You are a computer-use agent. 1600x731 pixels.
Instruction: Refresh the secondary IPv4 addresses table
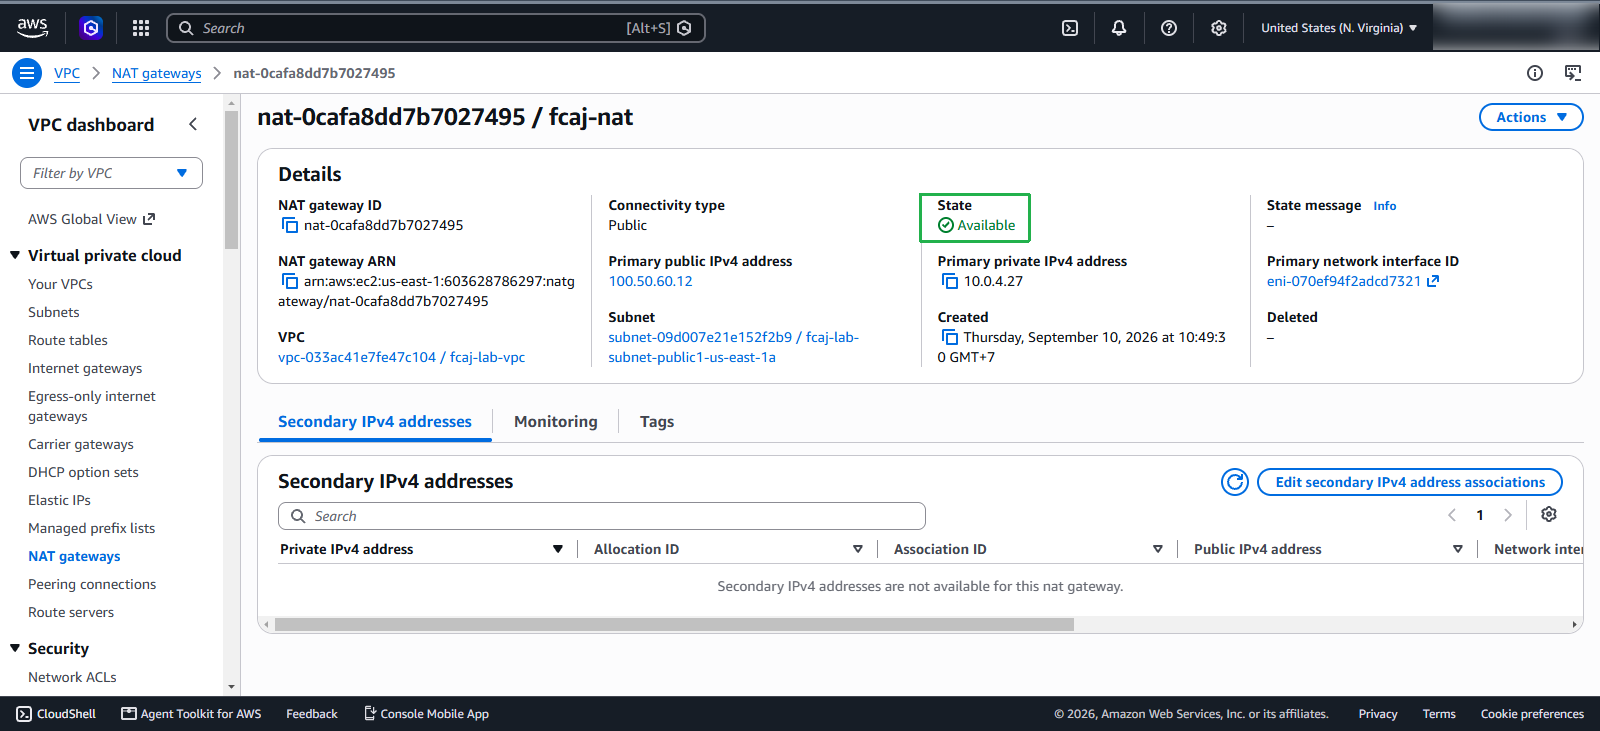(x=1235, y=482)
